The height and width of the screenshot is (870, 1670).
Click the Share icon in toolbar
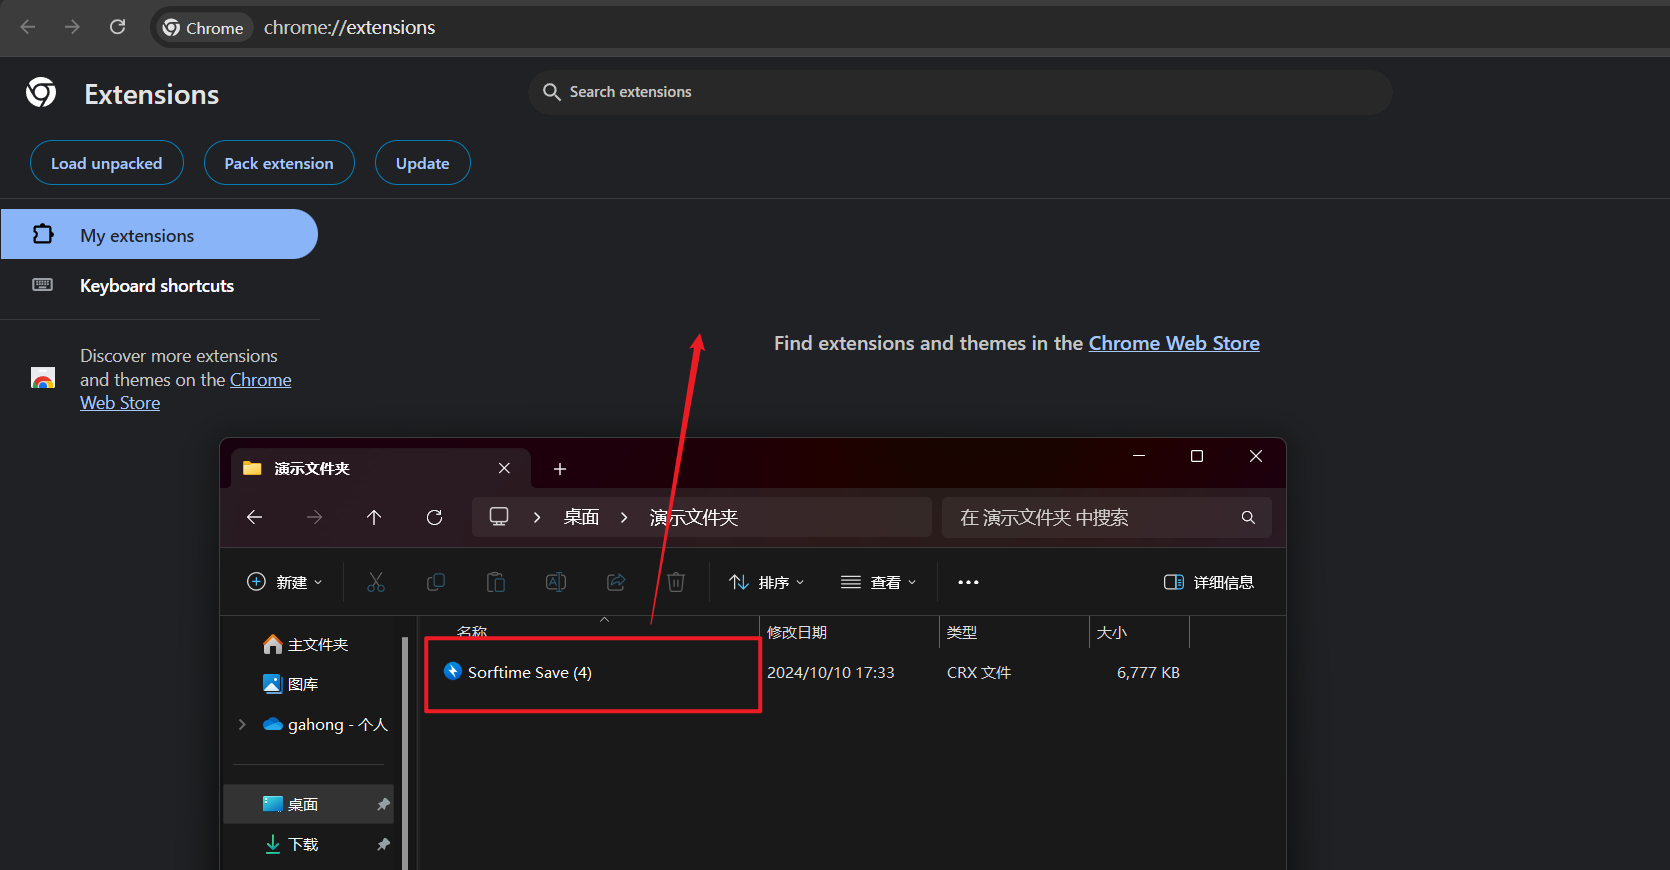tap(616, 582)
